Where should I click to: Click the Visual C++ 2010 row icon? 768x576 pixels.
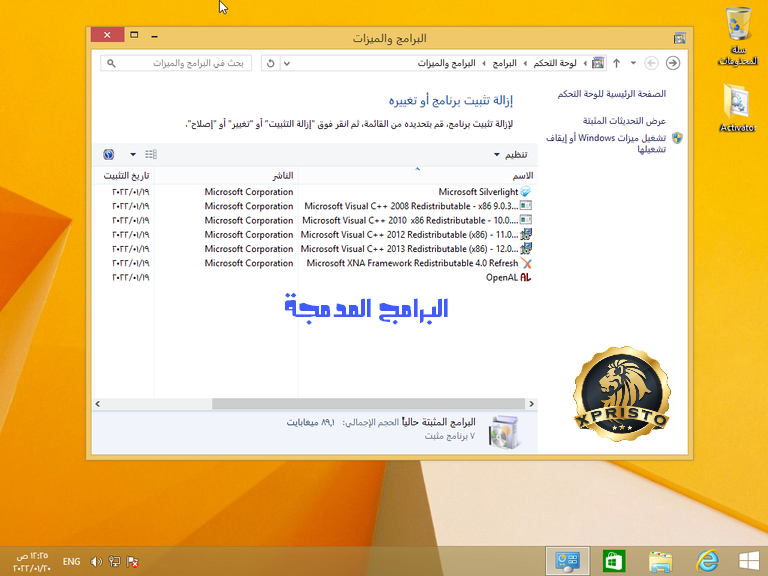click(x=526, y=220)
